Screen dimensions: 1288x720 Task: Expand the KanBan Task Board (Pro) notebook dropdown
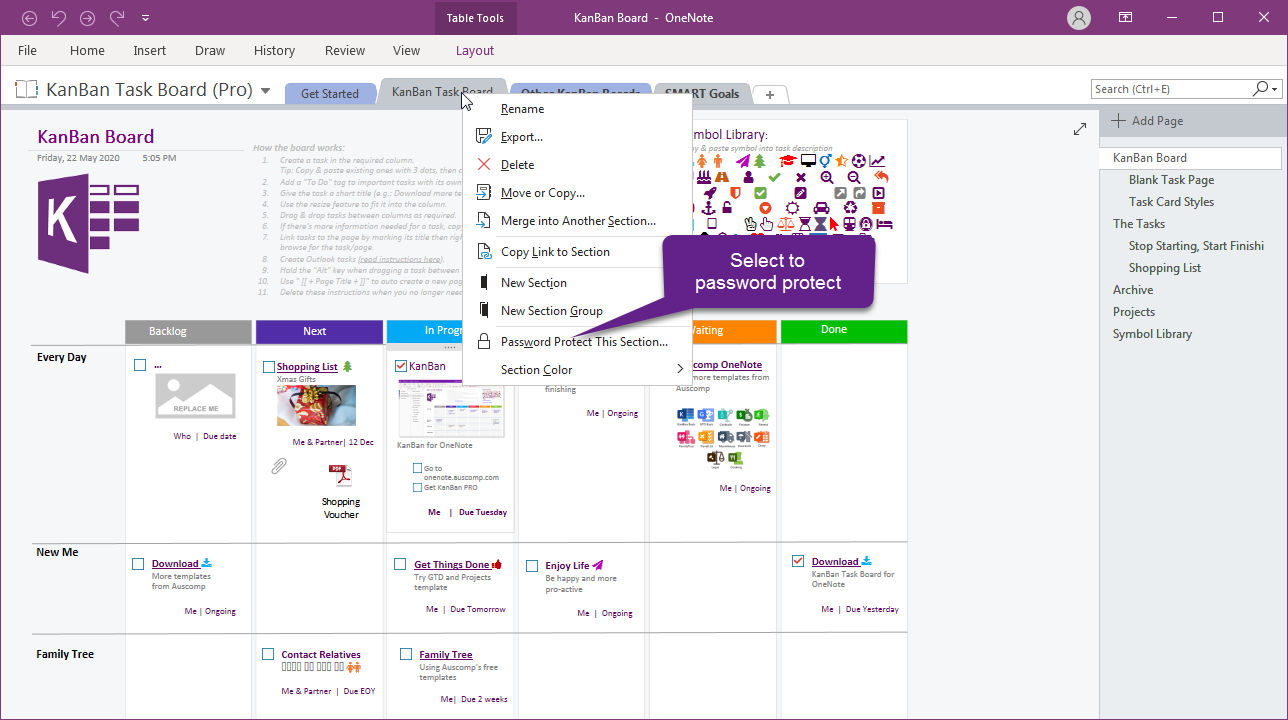(265, 91)
